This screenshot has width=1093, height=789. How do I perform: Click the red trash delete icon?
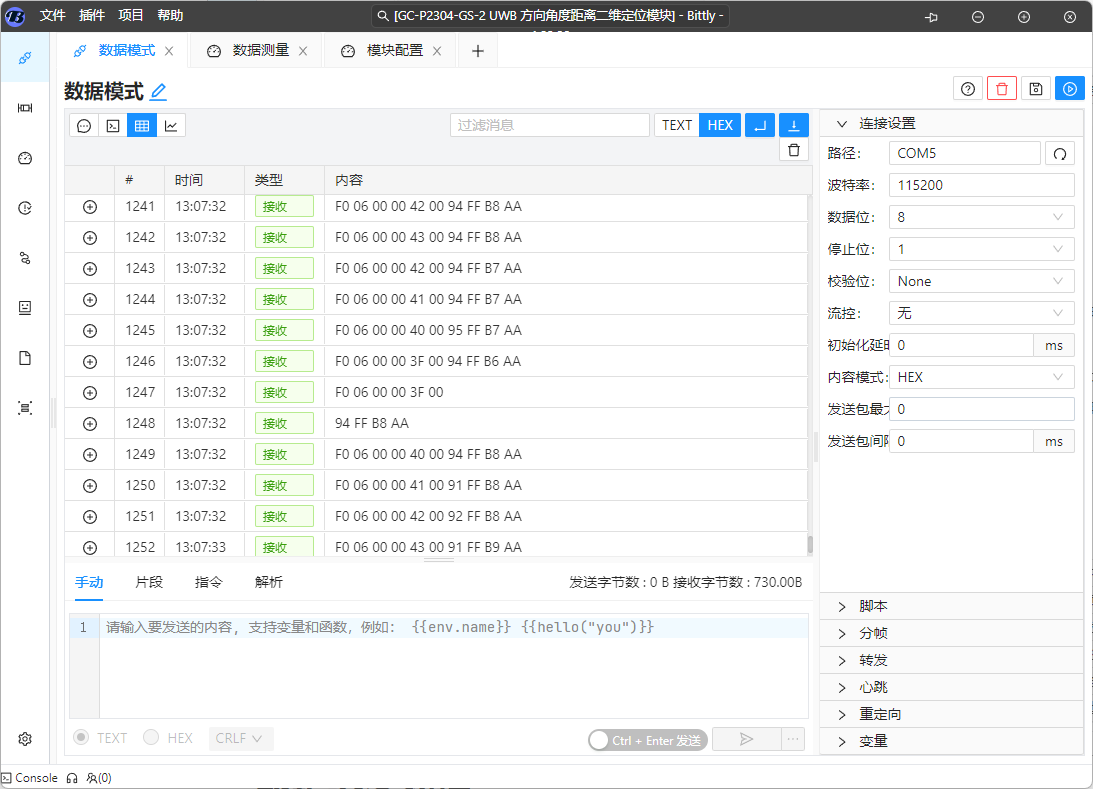coord(1002,89)
